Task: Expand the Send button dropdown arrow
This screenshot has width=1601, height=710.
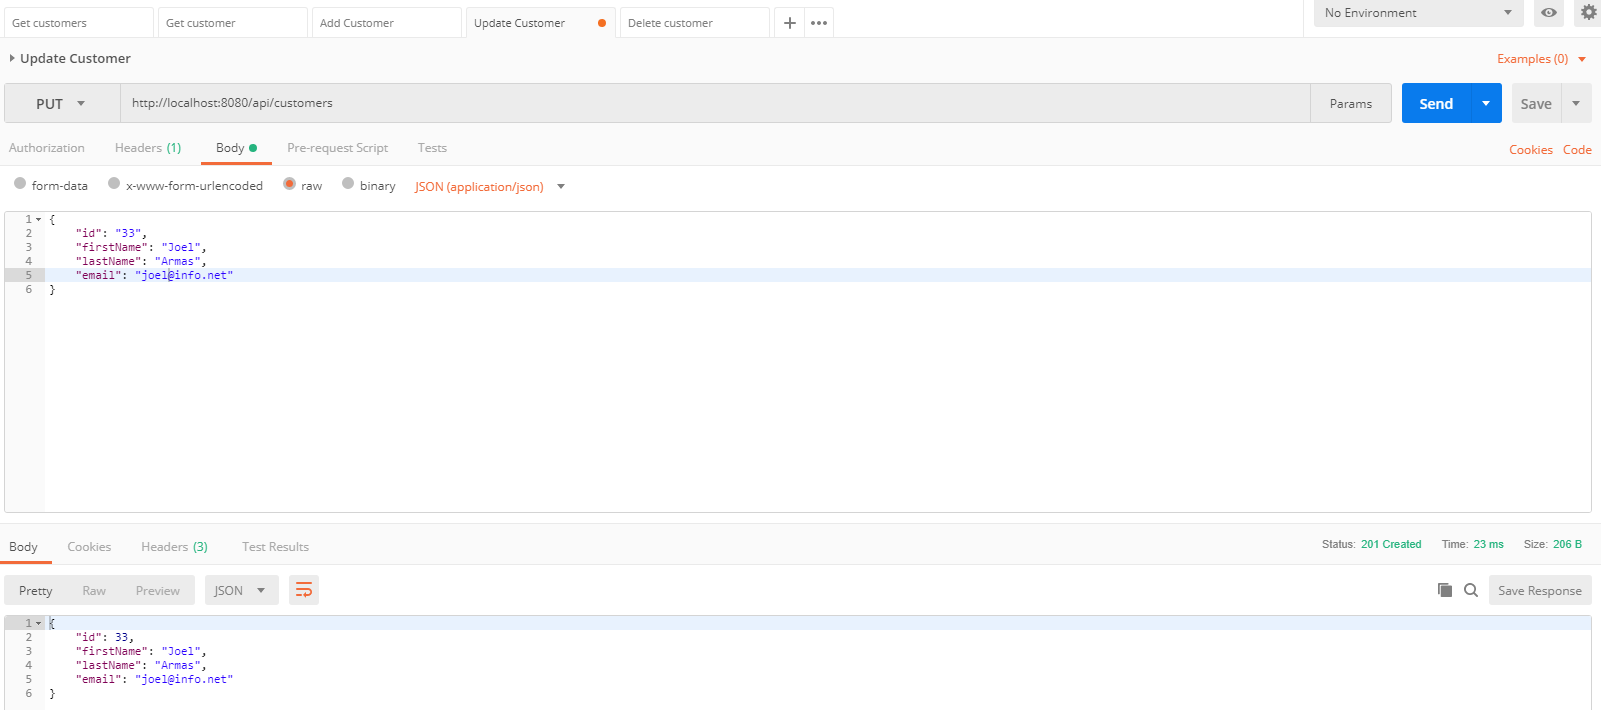Action: (x=1486, y=103)
